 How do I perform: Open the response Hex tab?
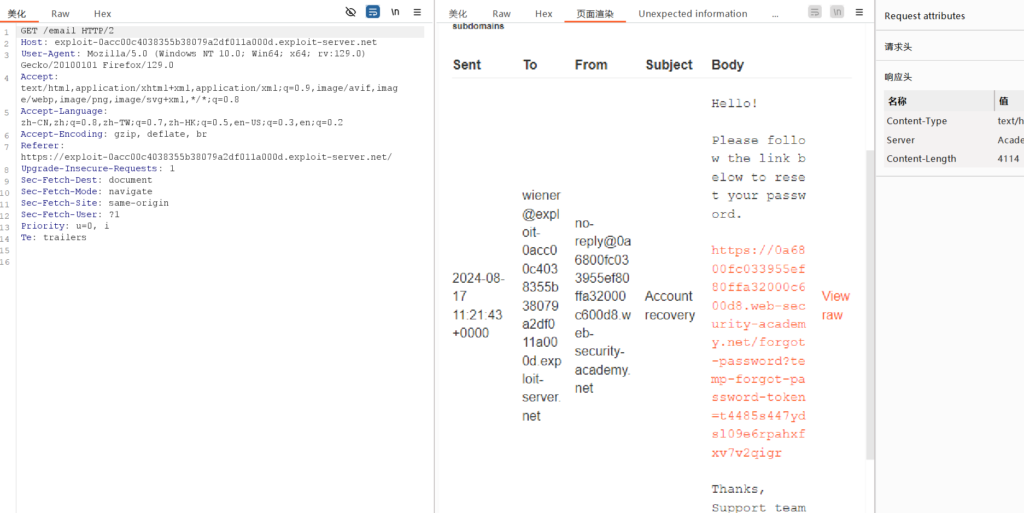543,14
